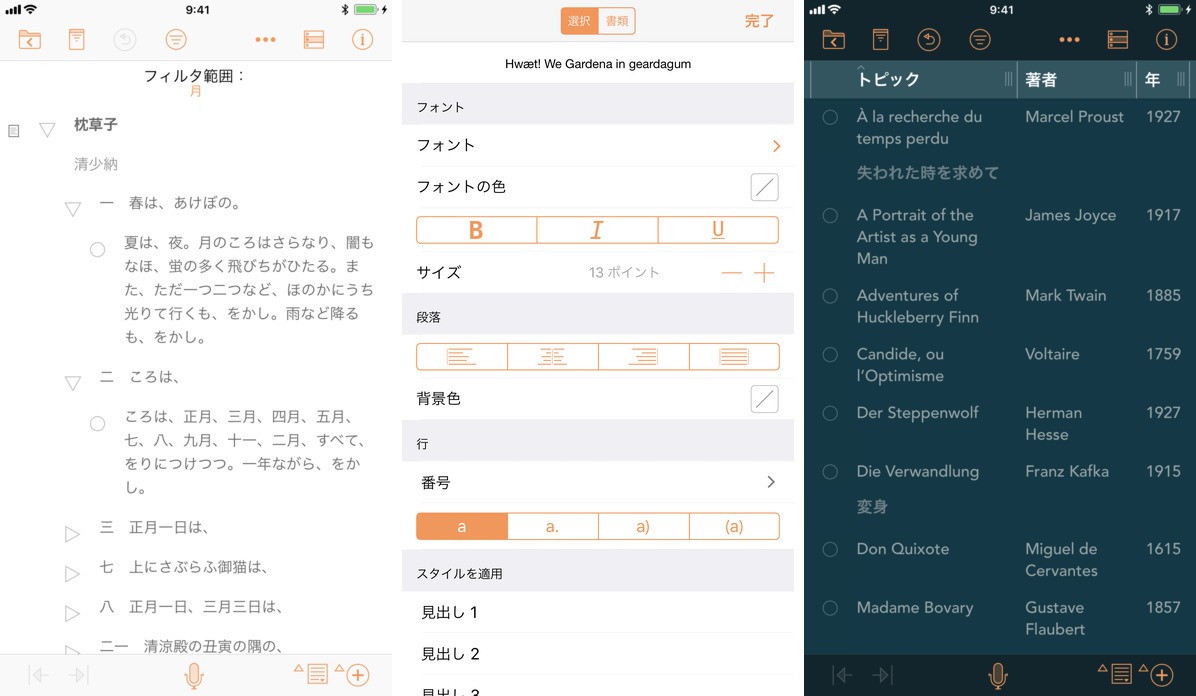Viewport: 1196px width, 696px height.
Task: Open the info inspector icon in left screen
Action: (362, 39)
